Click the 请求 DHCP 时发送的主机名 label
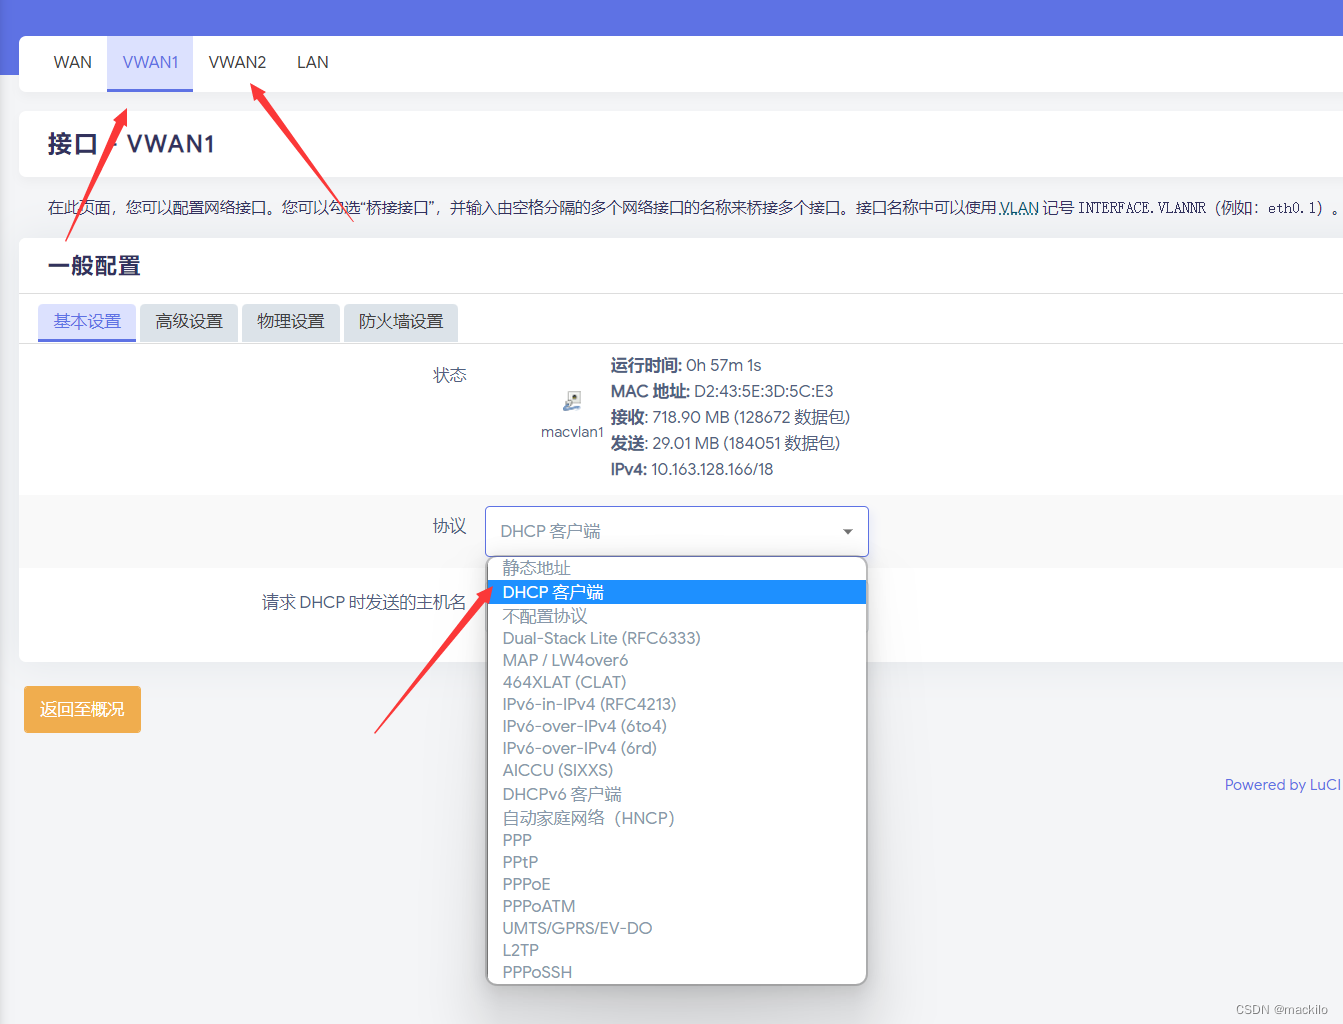 (x=364, y=602)
